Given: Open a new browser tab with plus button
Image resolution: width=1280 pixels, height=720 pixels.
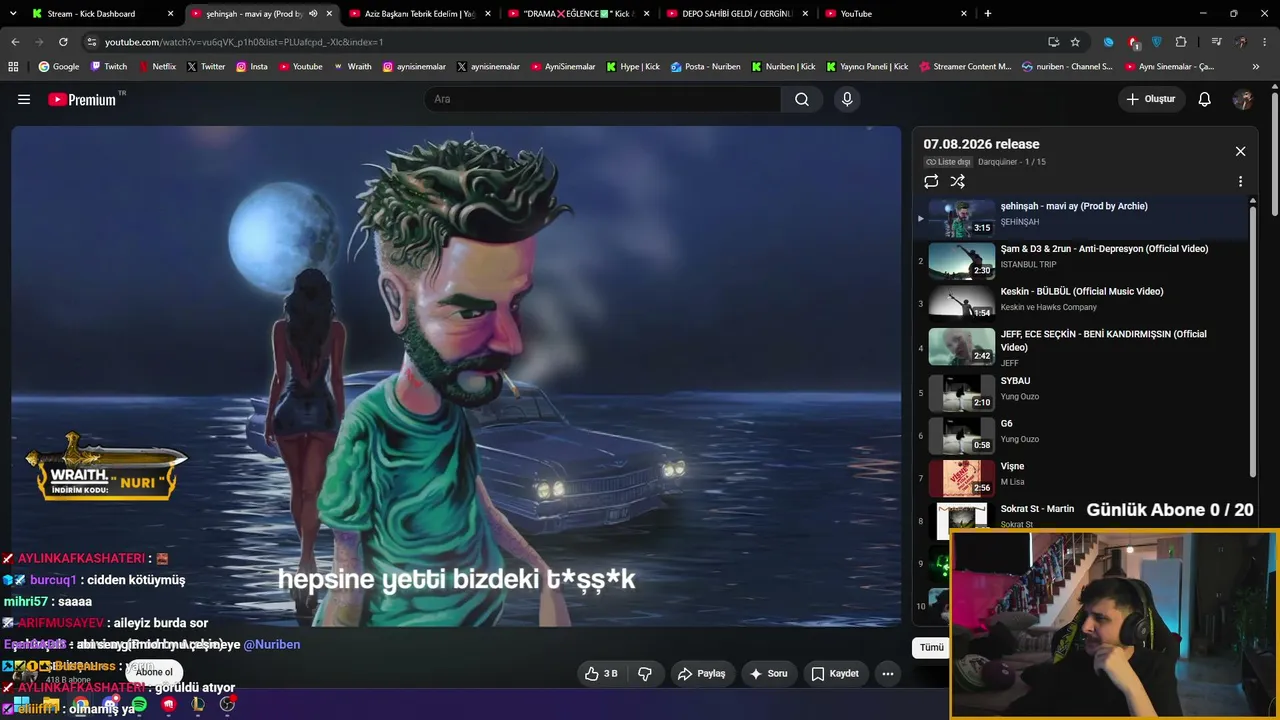Looking at the screenshot, I should [988, 14].
